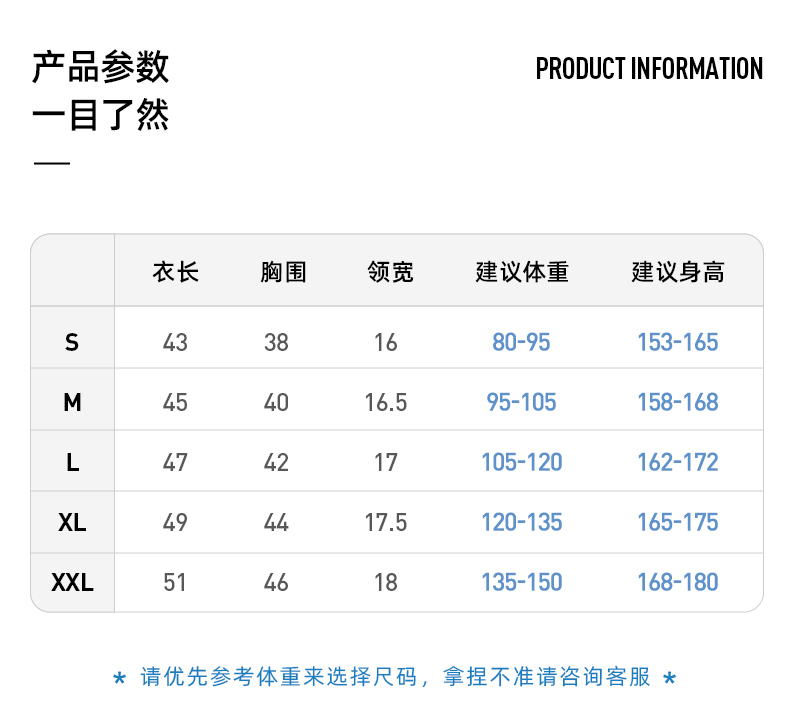Click the 168-180 height range

pyautogui.click(x=678, y=583)
